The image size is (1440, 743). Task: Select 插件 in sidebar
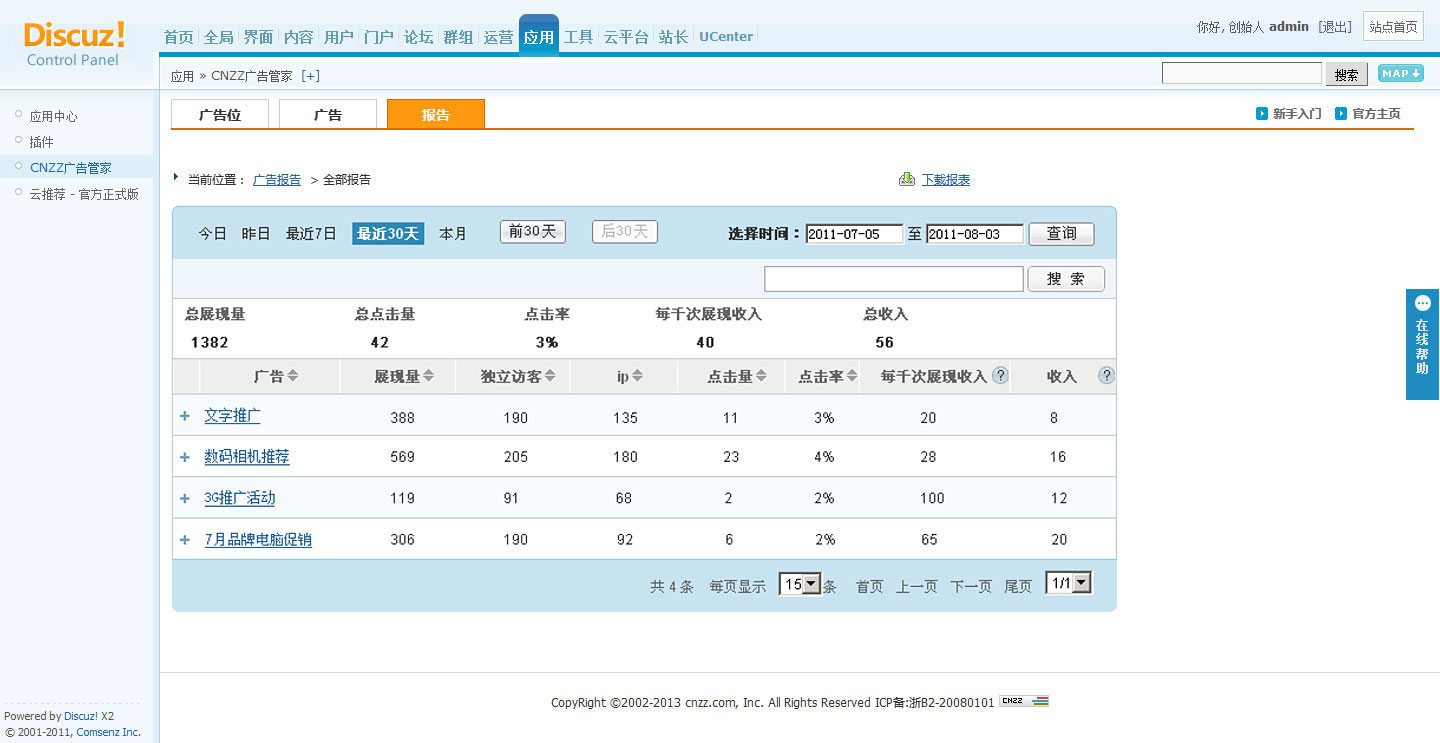point(41,142)
